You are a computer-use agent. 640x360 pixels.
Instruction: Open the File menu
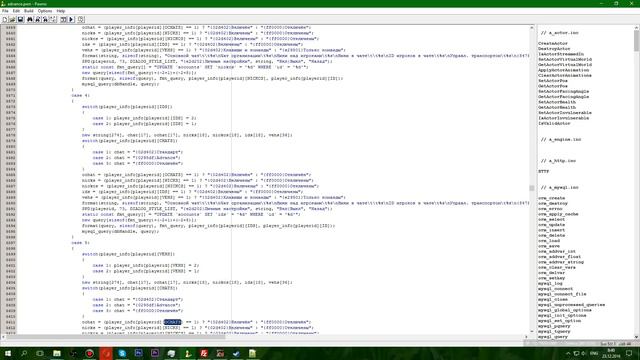pyautogui.click(x=5, y=11)
